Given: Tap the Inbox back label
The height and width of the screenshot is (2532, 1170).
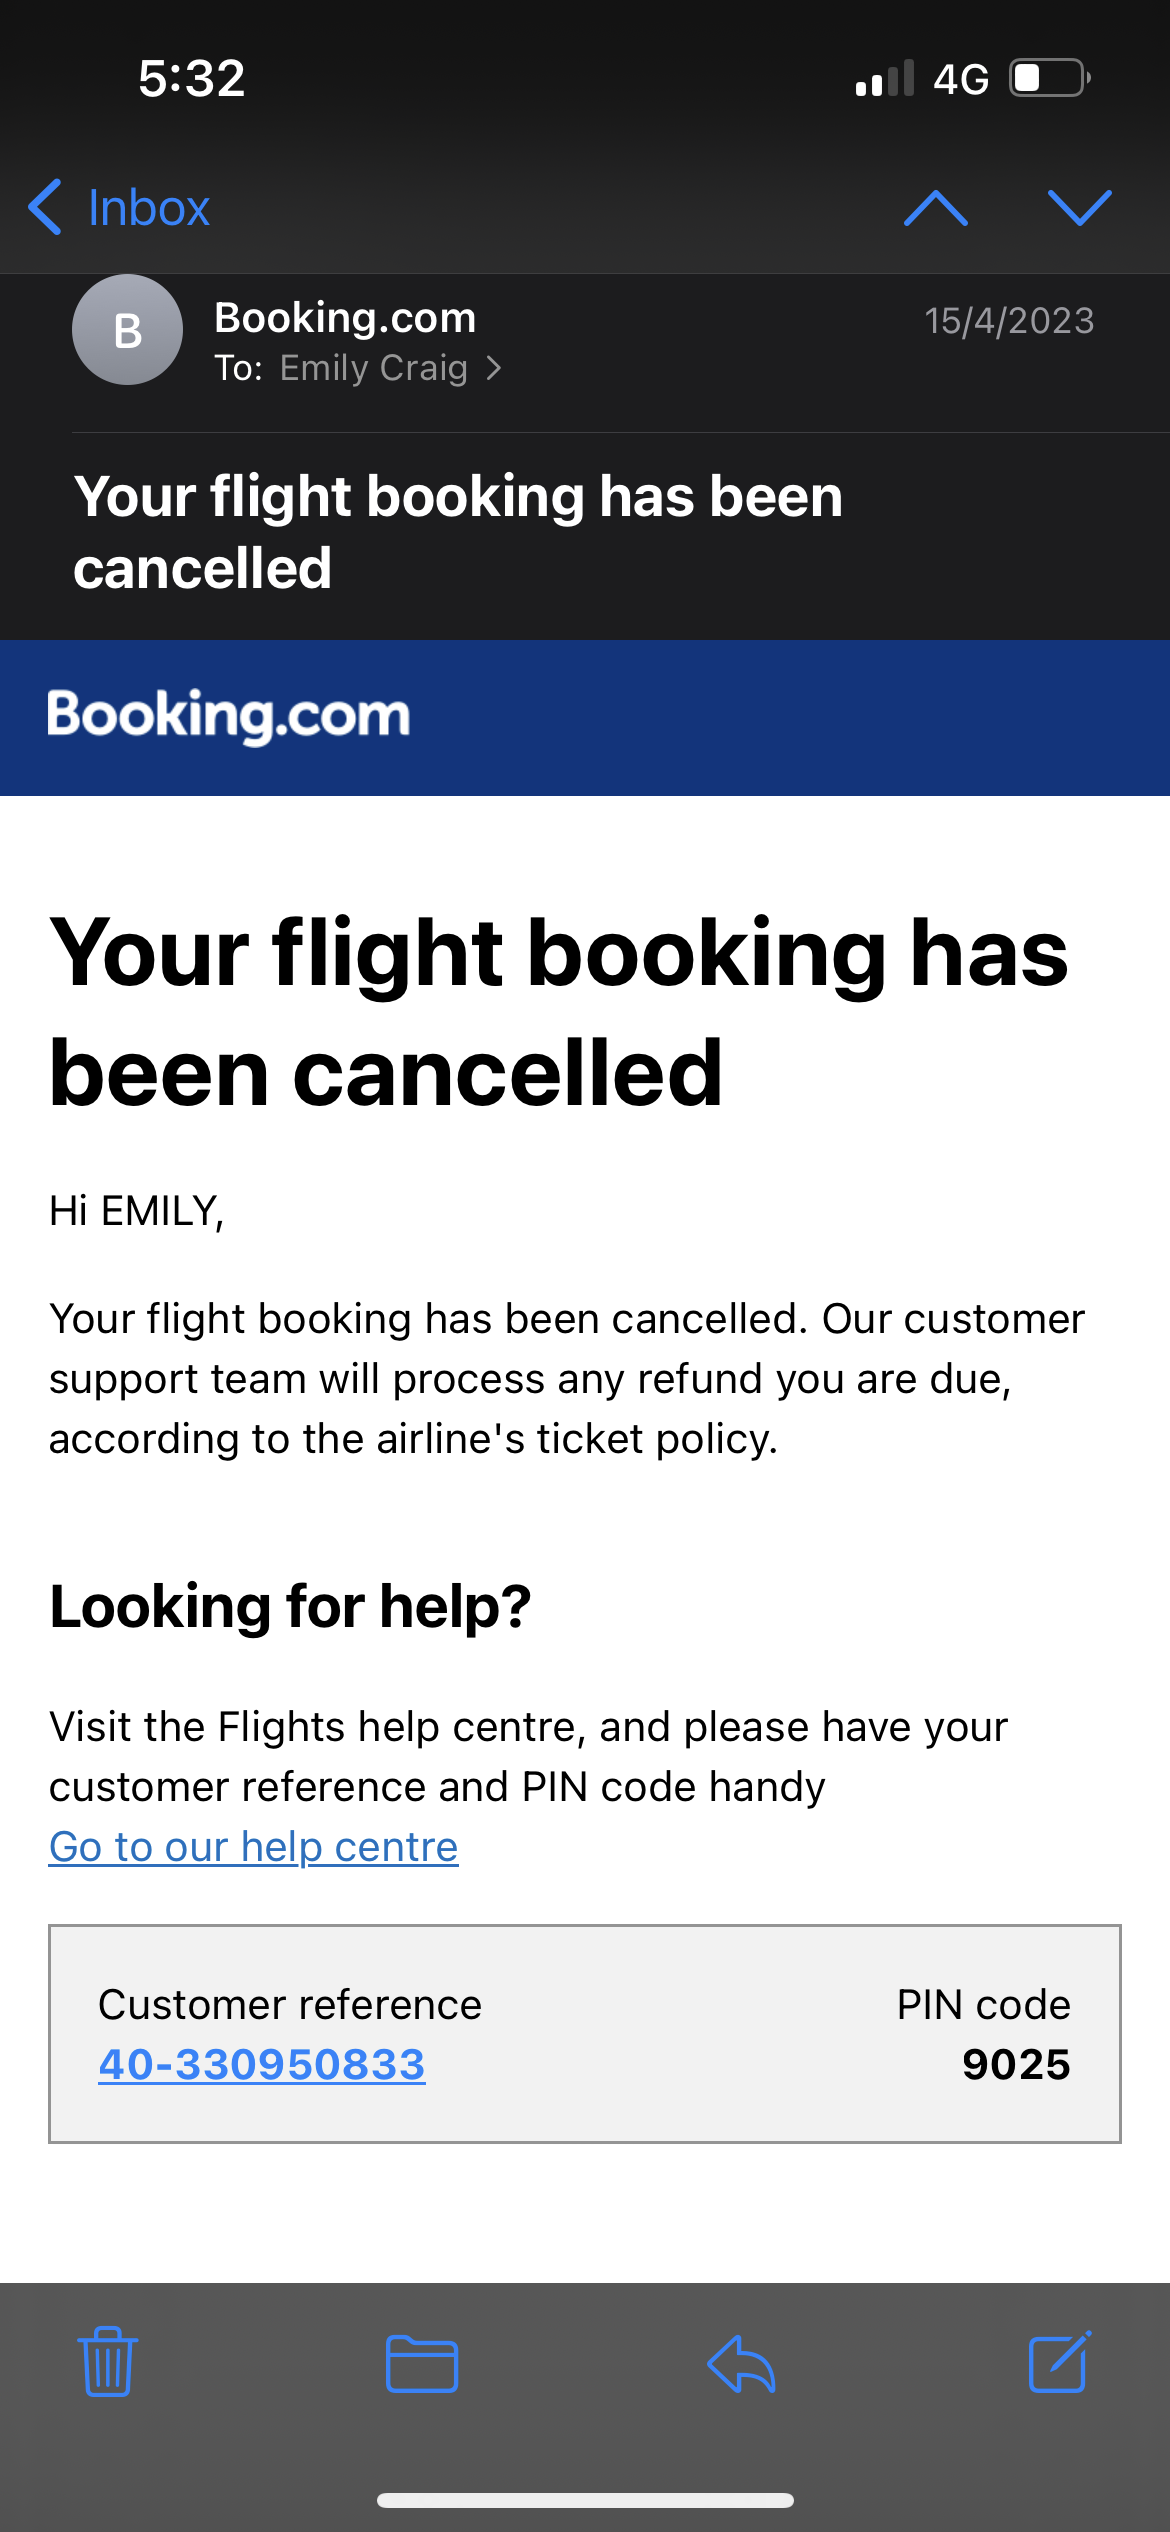Looking at the screenshot, I should (149, 208).
